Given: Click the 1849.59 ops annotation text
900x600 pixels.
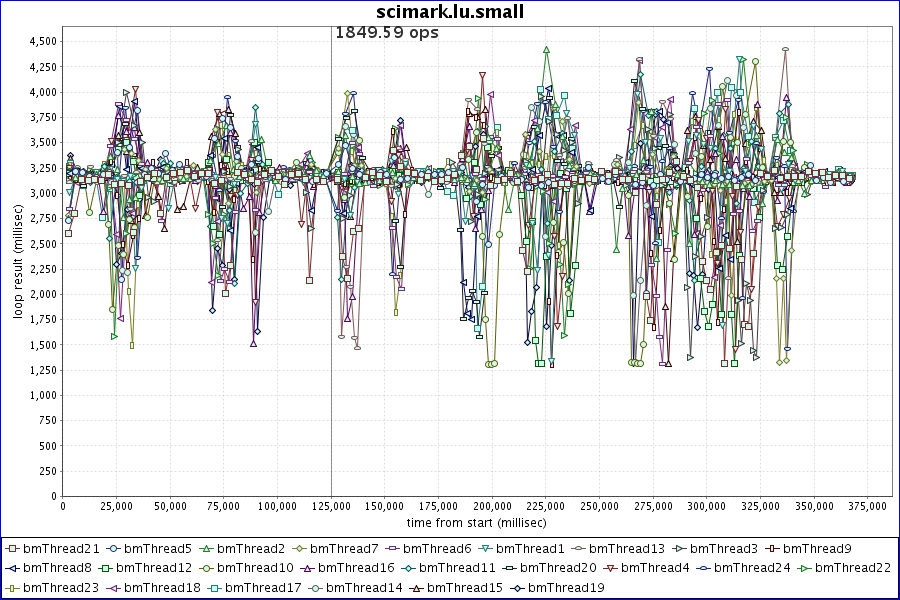Looking at the screenshot, I should click(386, 32).
